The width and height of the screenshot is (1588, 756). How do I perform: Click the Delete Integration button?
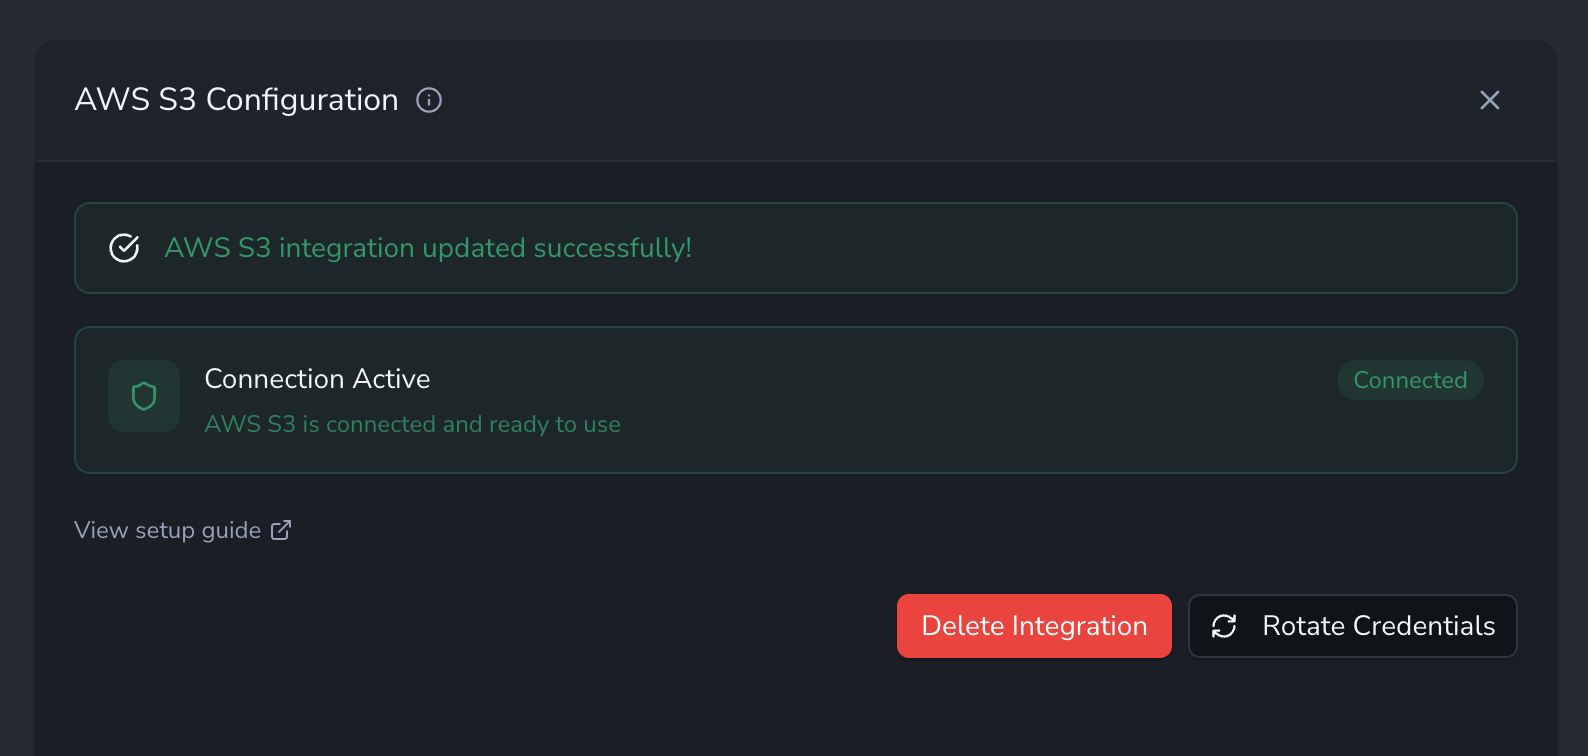point(1034,626)
